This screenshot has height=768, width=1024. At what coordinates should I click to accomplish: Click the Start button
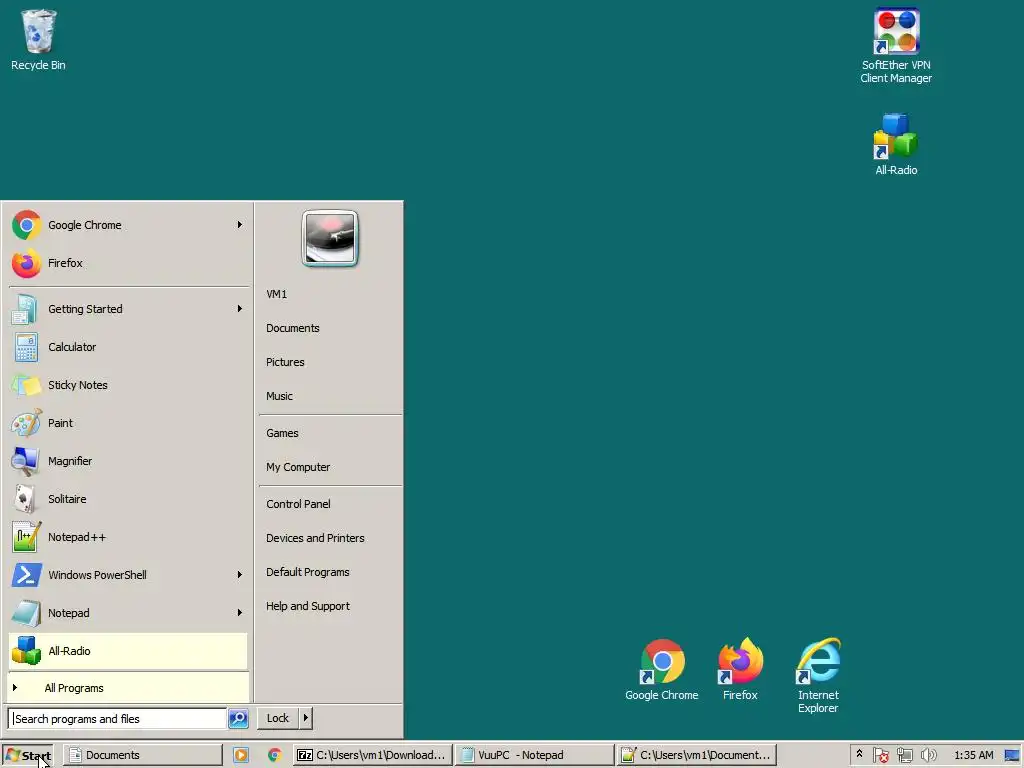pyautogui.click(x=27, y=756)
